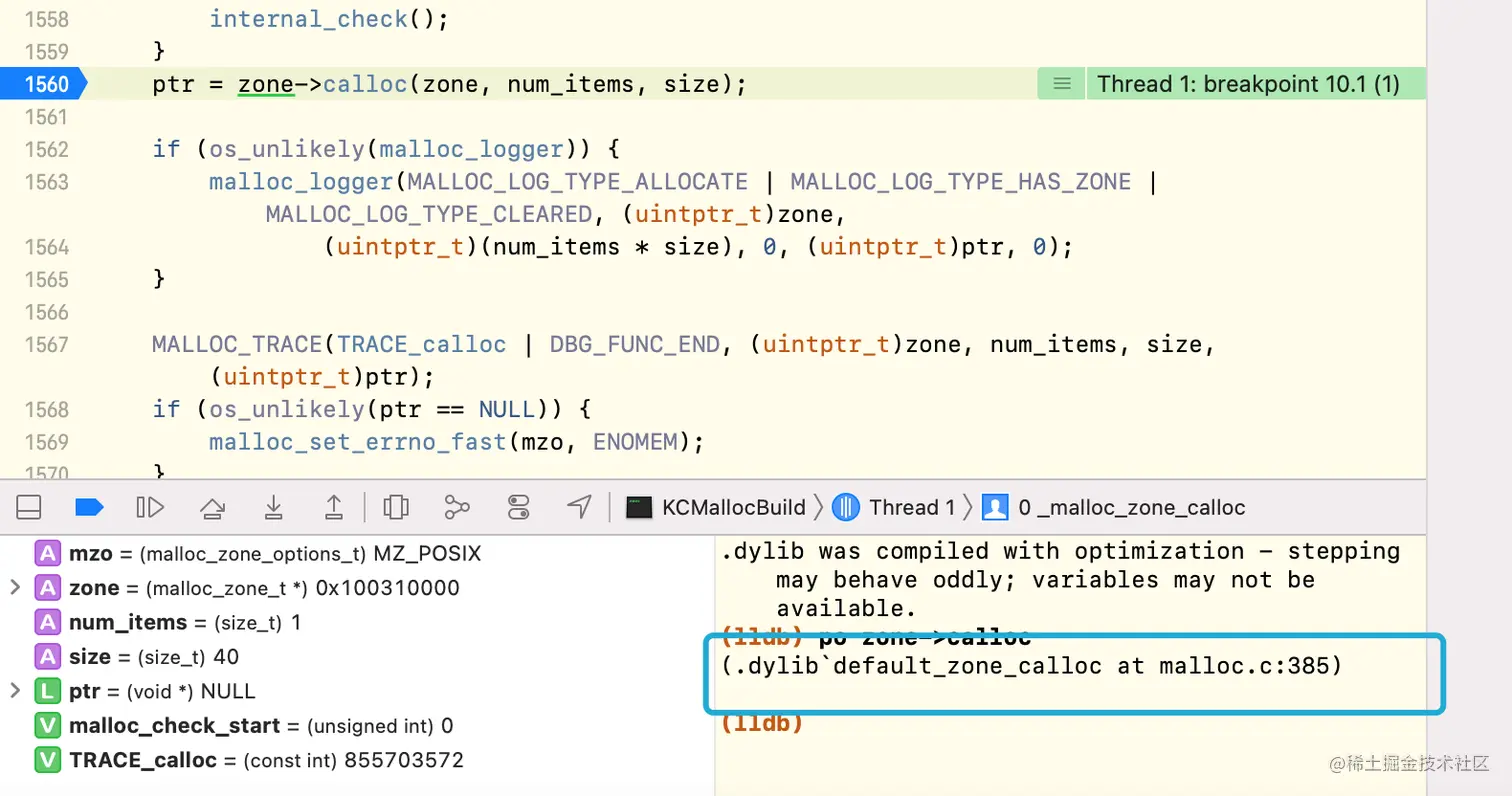The height and width of the screenshot is (796, 1512).
Task: Click the 855703572 value of TRACE_calloc
Action: (x=404, y=759)
